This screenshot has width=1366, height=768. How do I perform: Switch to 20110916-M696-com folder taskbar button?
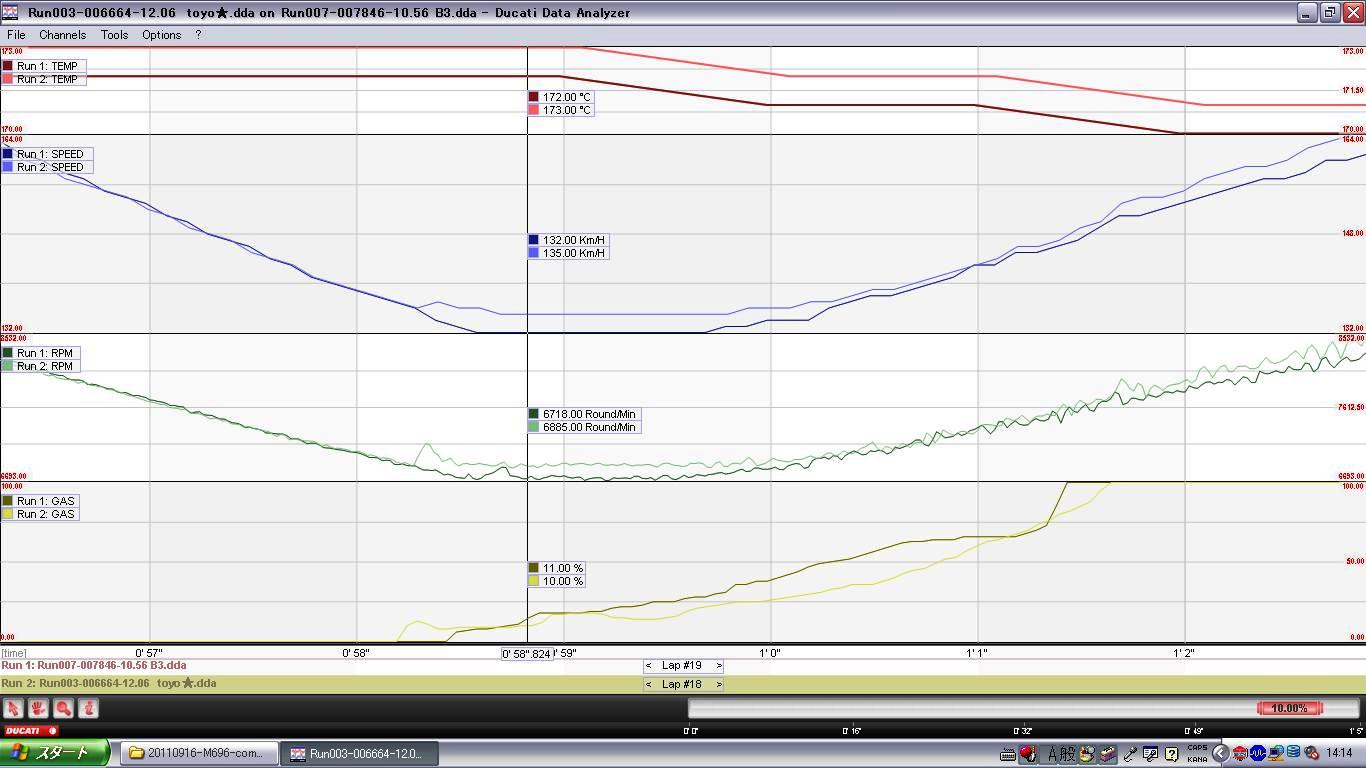[198, 754]
